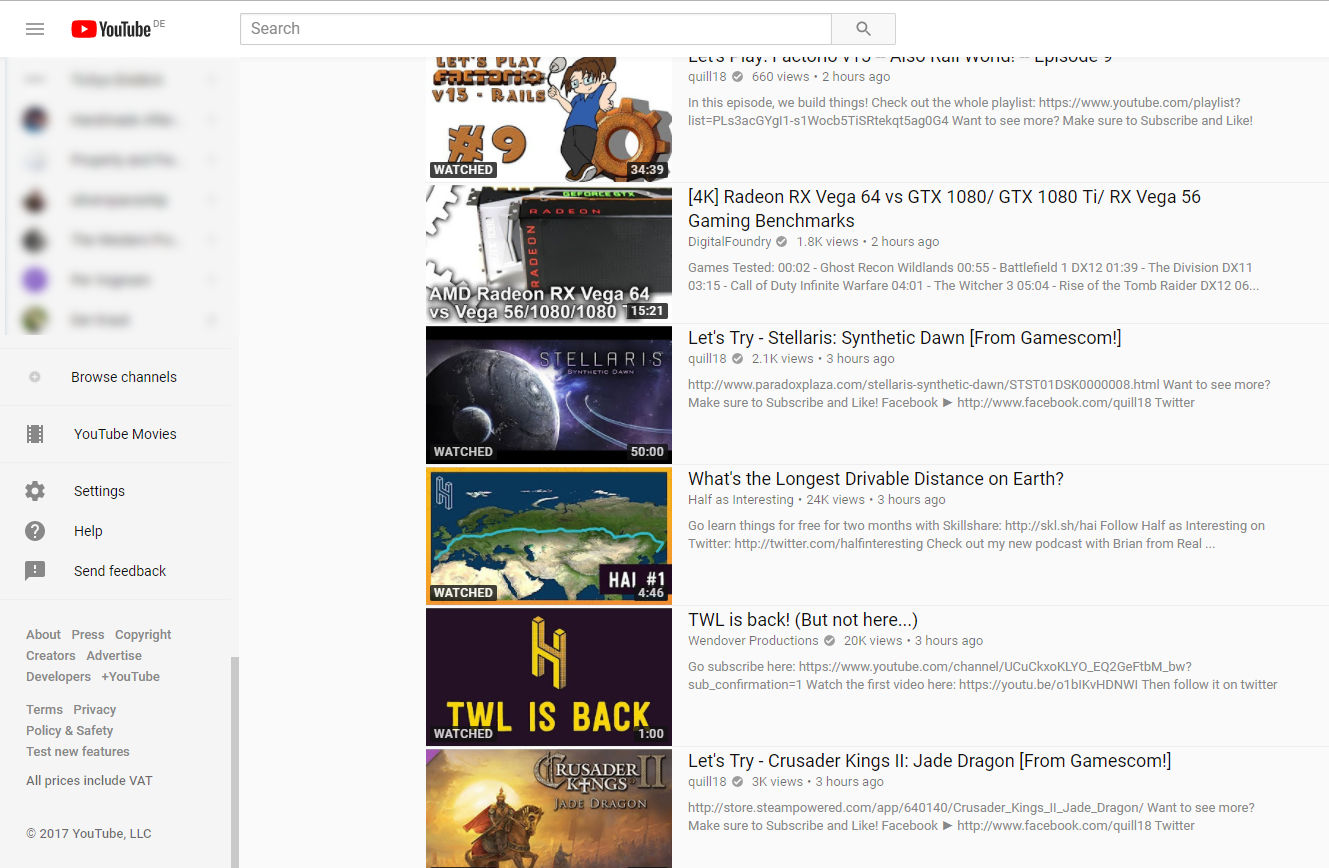
Task: Go to YouTube home via logo
Action: [x=111, y=29]
